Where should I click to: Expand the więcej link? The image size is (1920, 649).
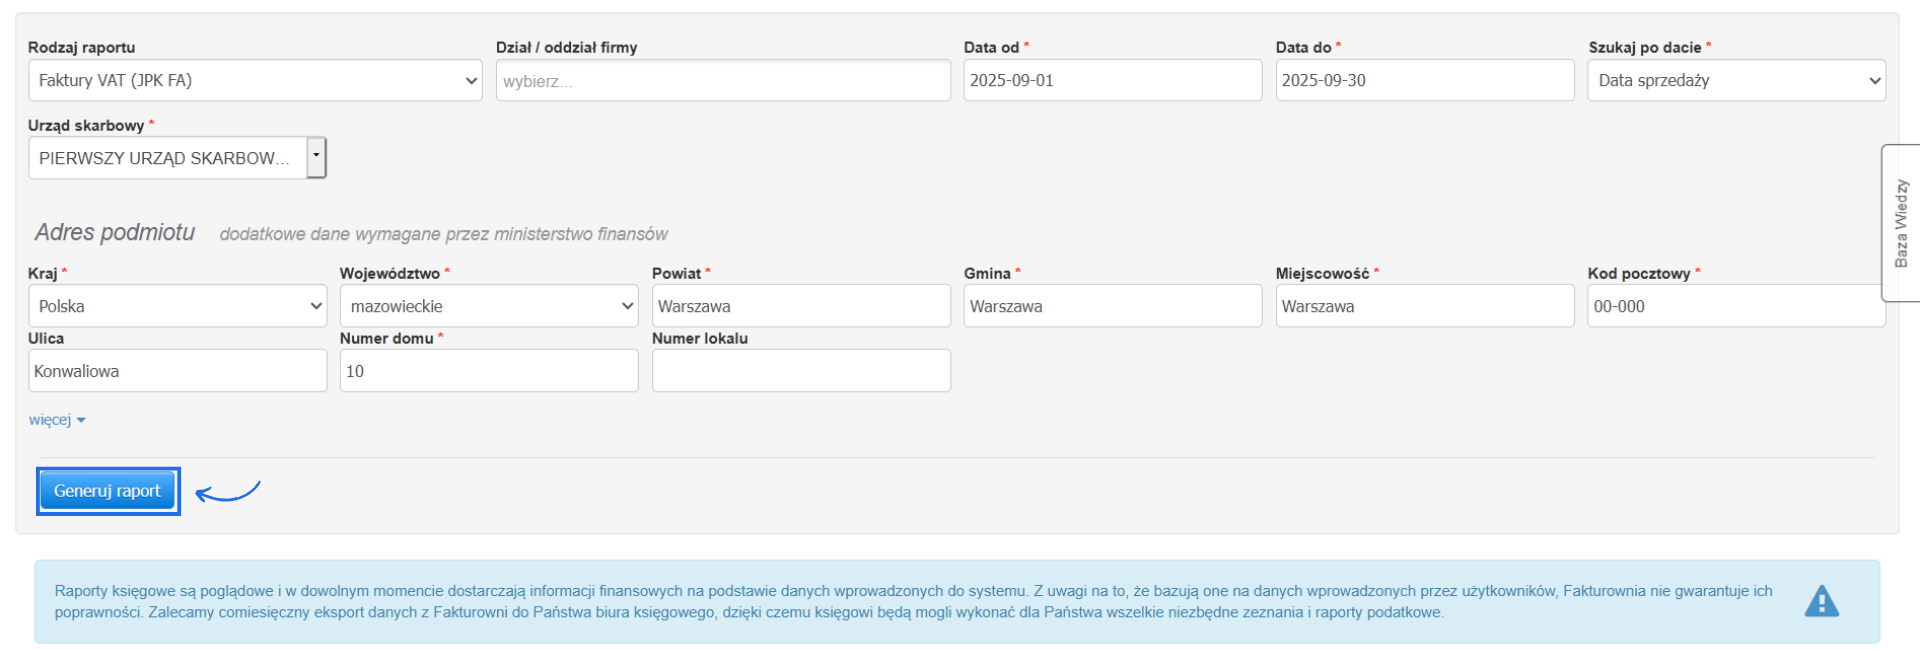[x=57, y=420]
